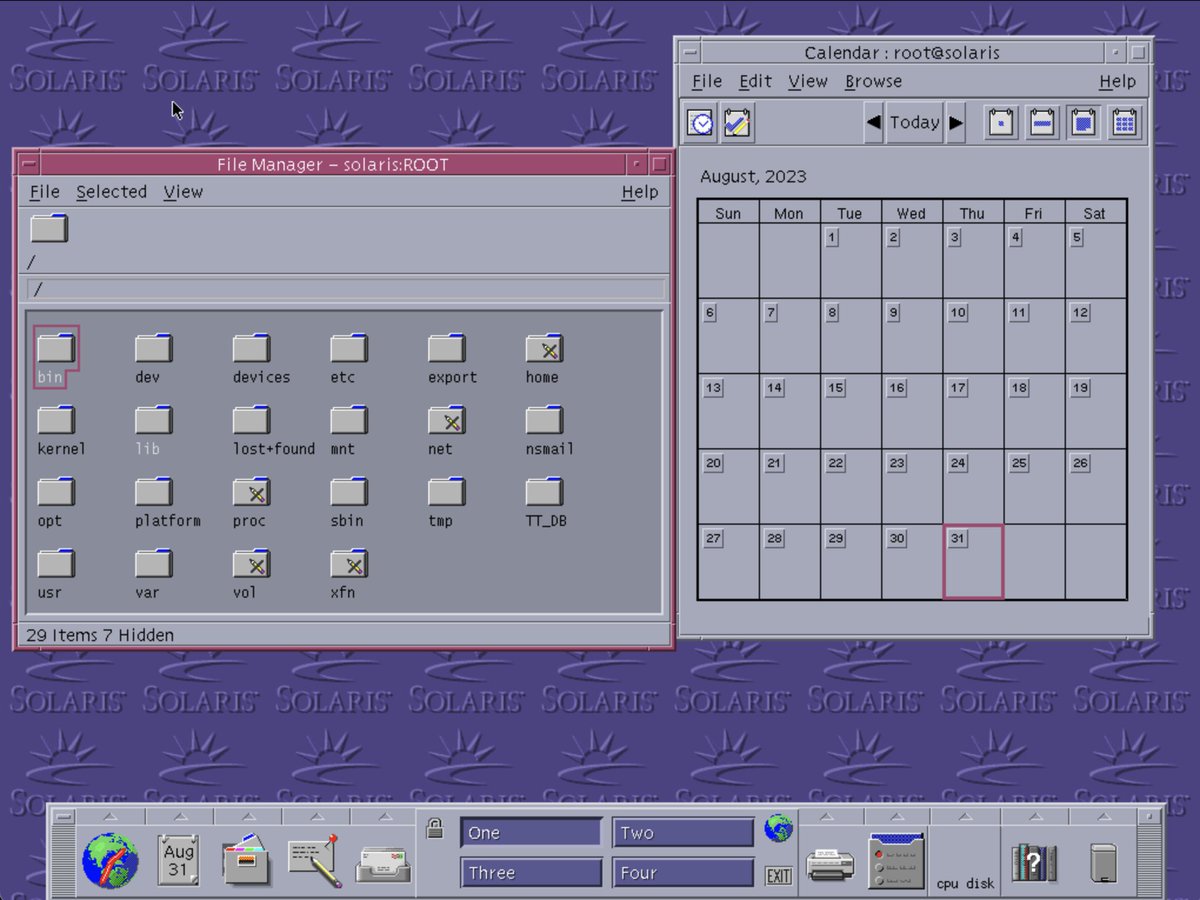Switch Calendar to Month view icon
This screenshot has height=900, width=1200.
pos(1083,123)
